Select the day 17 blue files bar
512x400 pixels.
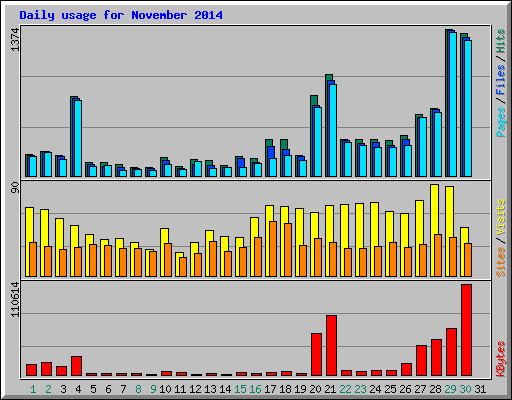coord(271,152)
